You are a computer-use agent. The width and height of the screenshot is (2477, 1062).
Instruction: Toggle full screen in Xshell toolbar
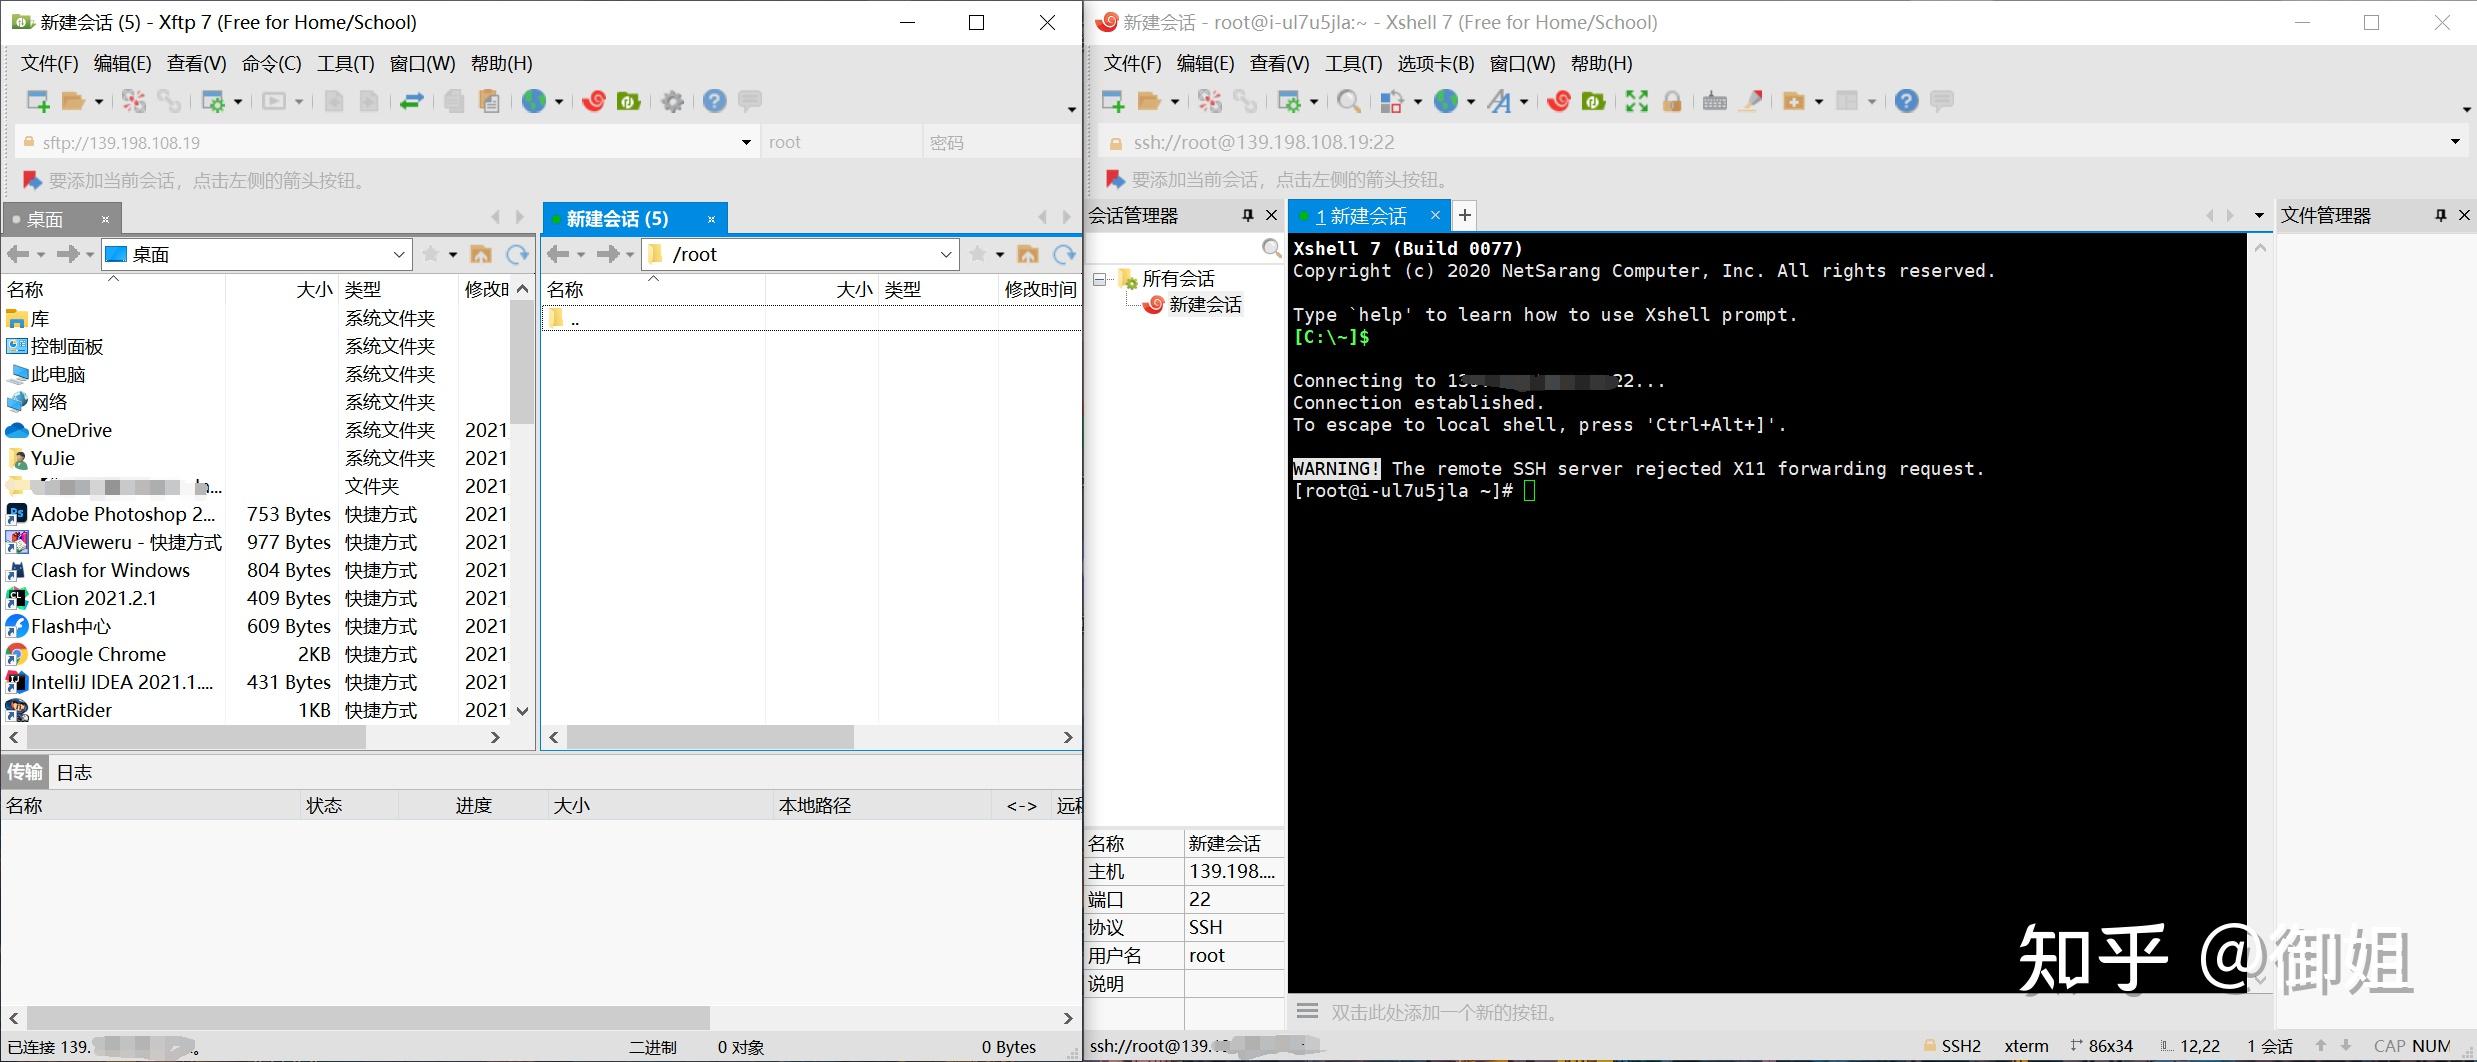(x=1636, y=101)
